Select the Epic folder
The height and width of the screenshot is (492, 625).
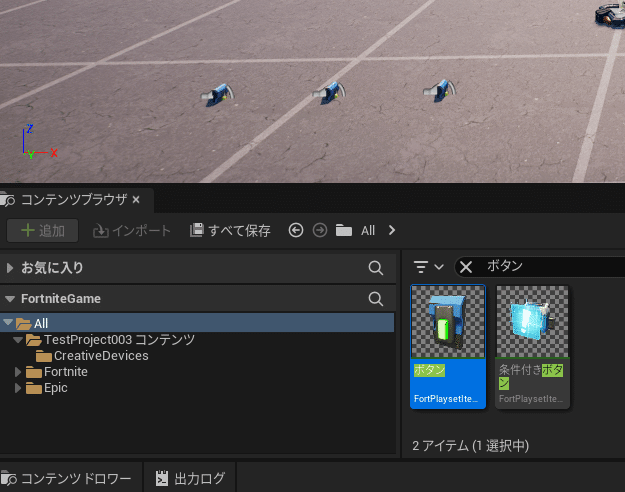click(x=47, y=388)
